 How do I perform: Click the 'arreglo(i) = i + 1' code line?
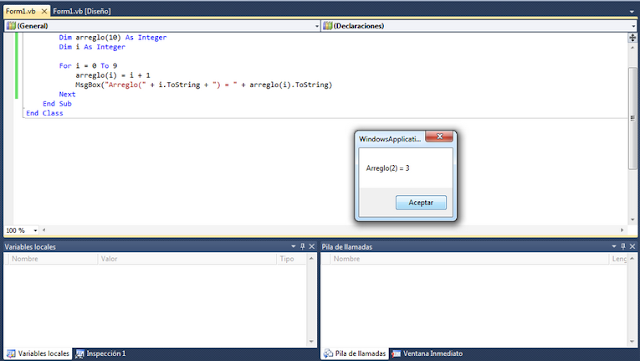click(113, 76)
